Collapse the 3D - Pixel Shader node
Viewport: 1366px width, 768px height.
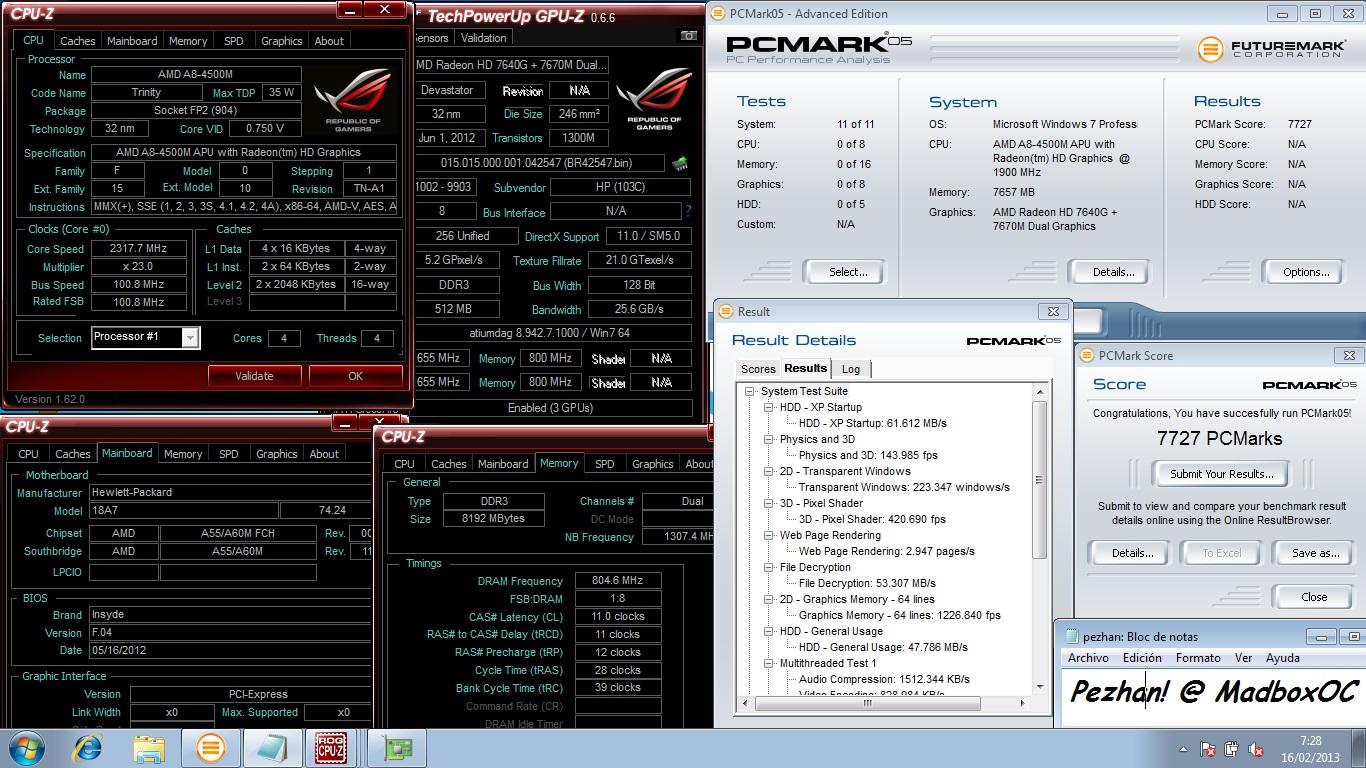coord(768,503)
